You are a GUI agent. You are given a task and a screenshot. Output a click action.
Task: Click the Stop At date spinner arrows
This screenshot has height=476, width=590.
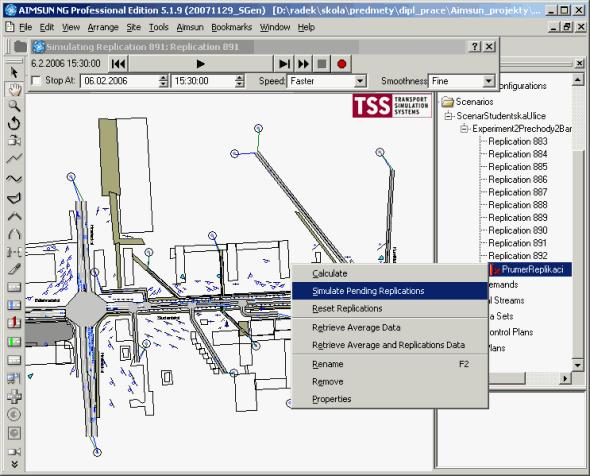click(163, 81)
